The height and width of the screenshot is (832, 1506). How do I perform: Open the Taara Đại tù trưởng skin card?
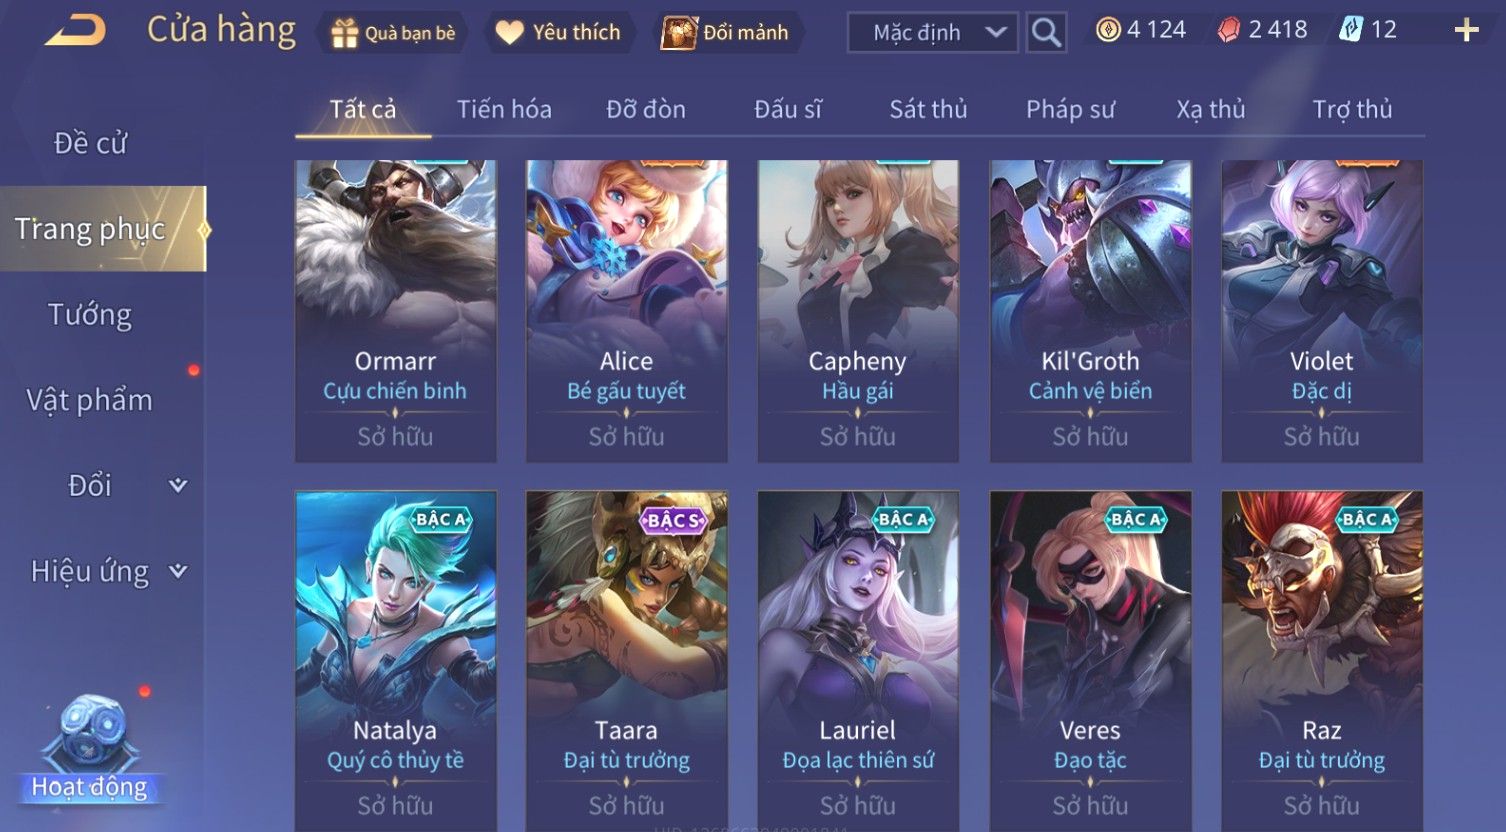(x=627, y=660)
